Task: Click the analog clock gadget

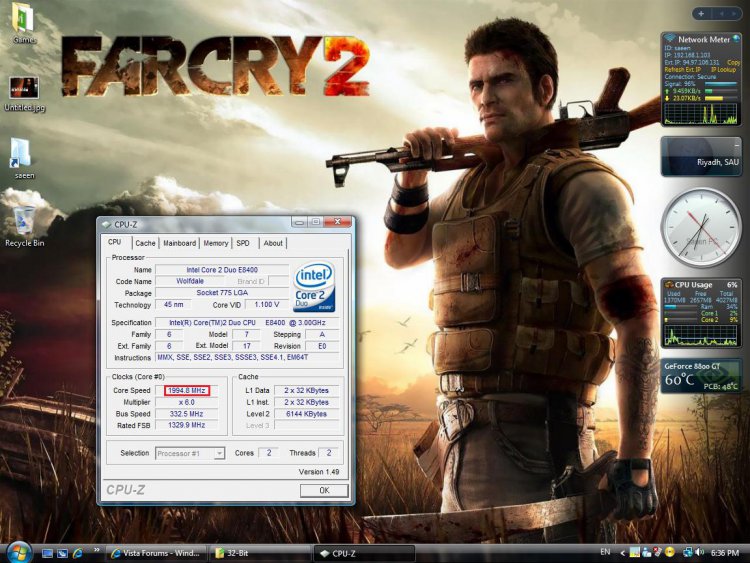Action: point(701,227)
